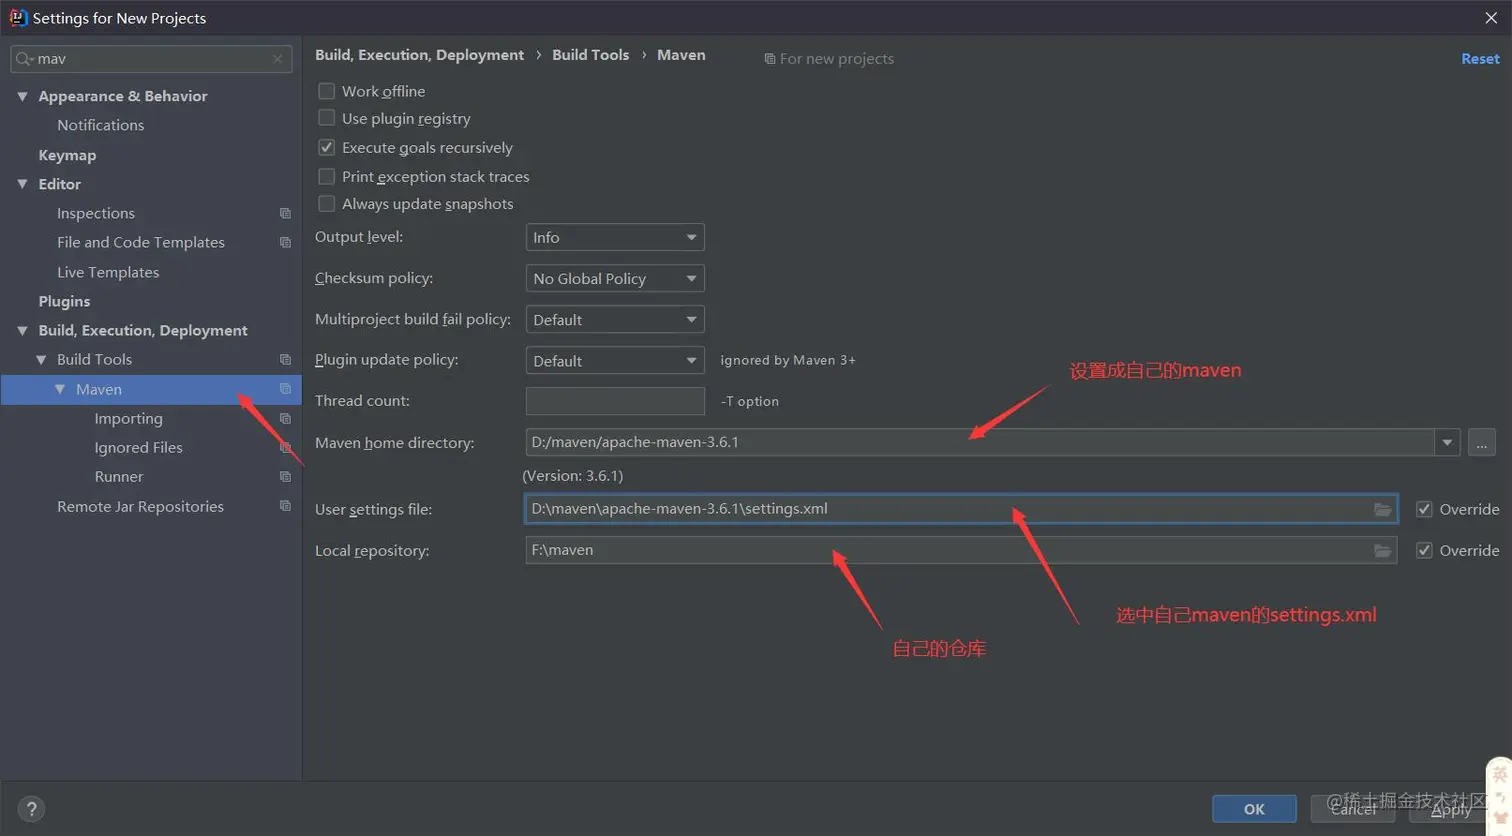Collapse the Appearance & Behavior tree node
1512x836 pixels.
pyautogui.click(x=22, y=96)
